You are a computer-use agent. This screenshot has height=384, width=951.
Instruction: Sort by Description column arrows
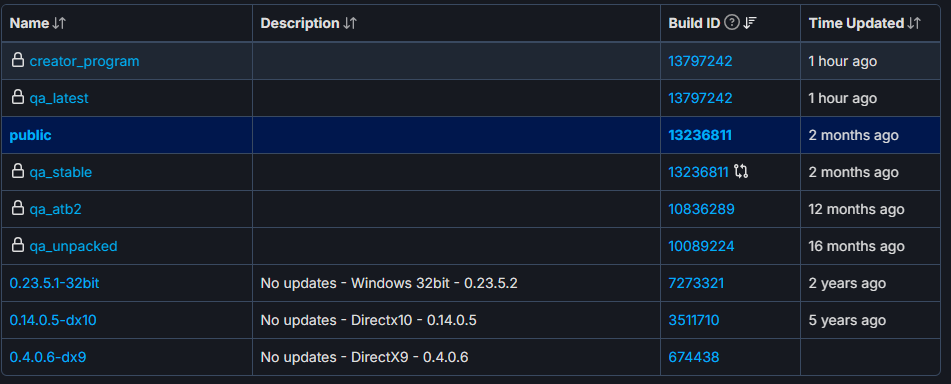(350, 24)
